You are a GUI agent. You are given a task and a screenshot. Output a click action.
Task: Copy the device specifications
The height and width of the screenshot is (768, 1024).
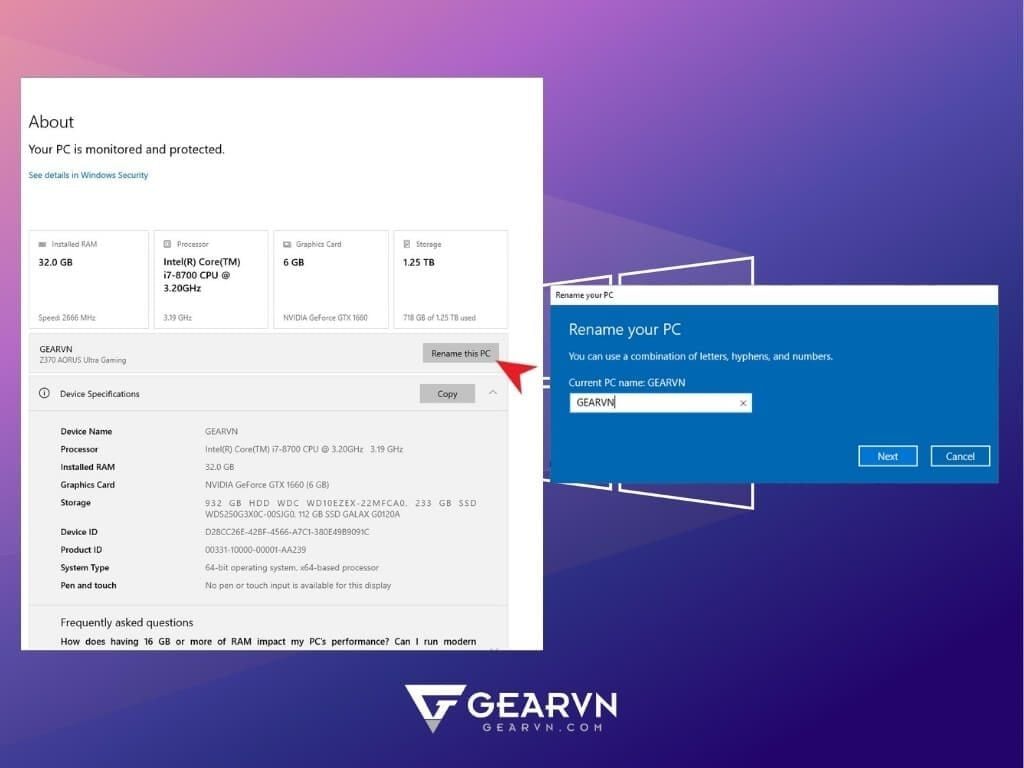(x=447, y=393)
